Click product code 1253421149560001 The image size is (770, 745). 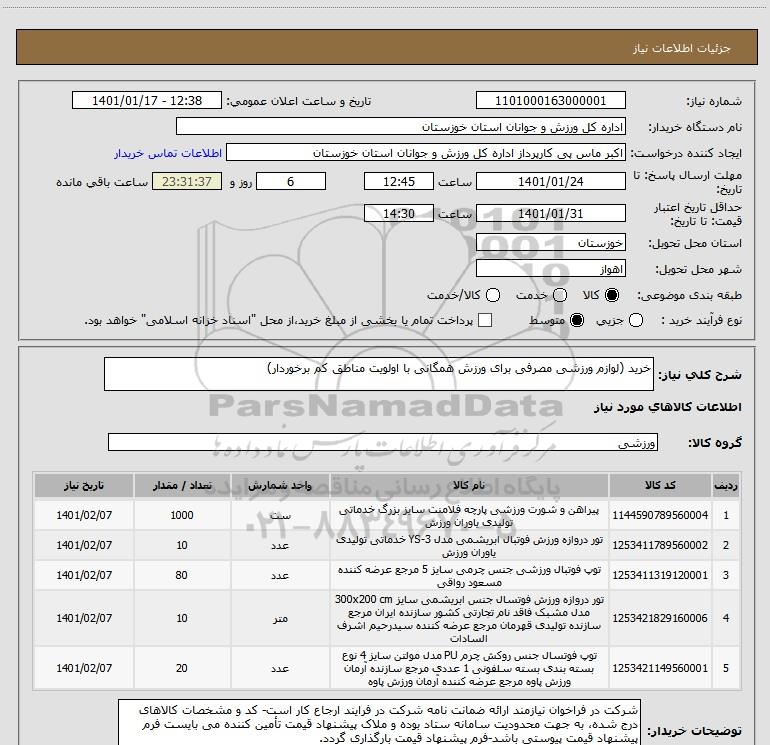(x=660, y=668)
